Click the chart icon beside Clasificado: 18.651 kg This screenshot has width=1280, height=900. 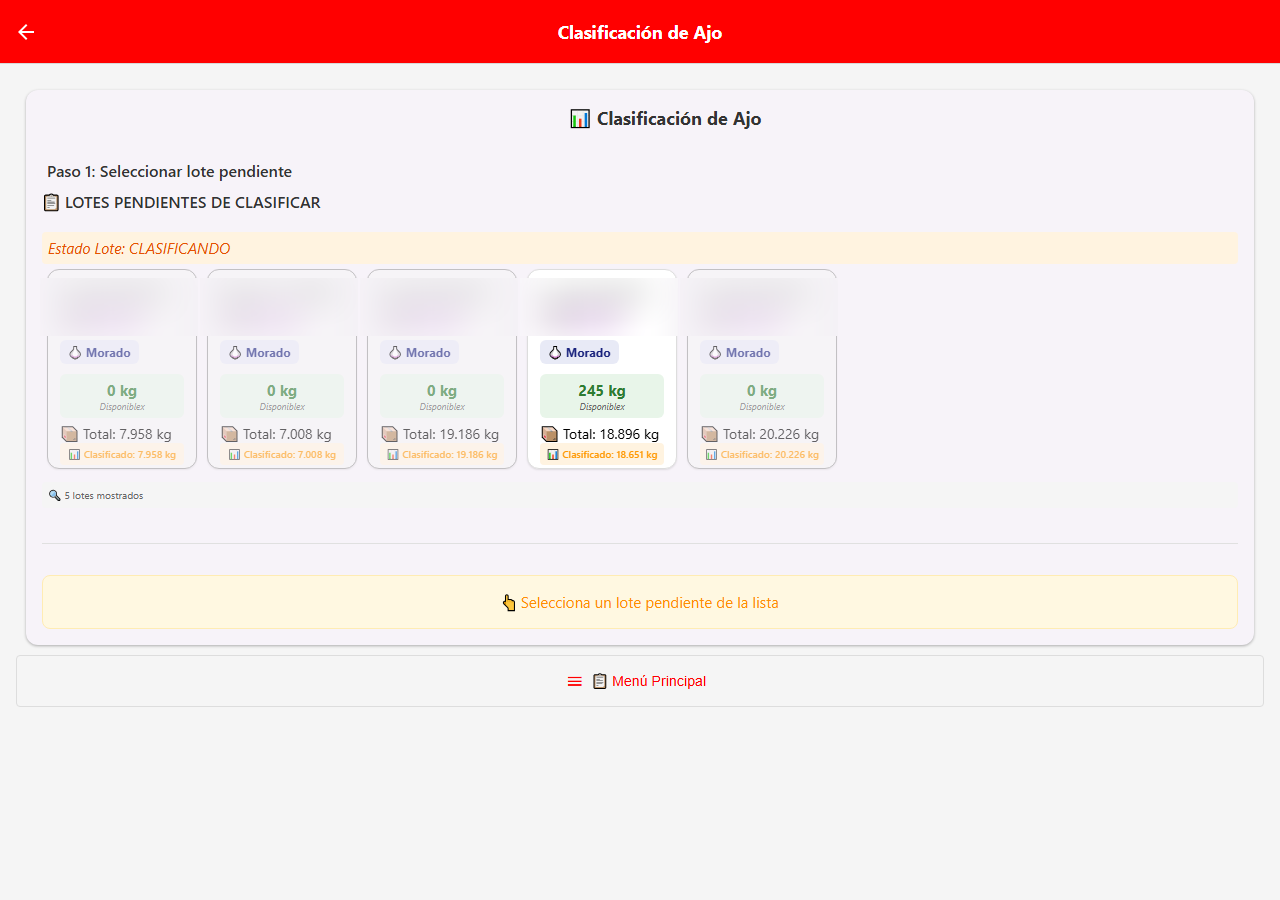(553, 454)
